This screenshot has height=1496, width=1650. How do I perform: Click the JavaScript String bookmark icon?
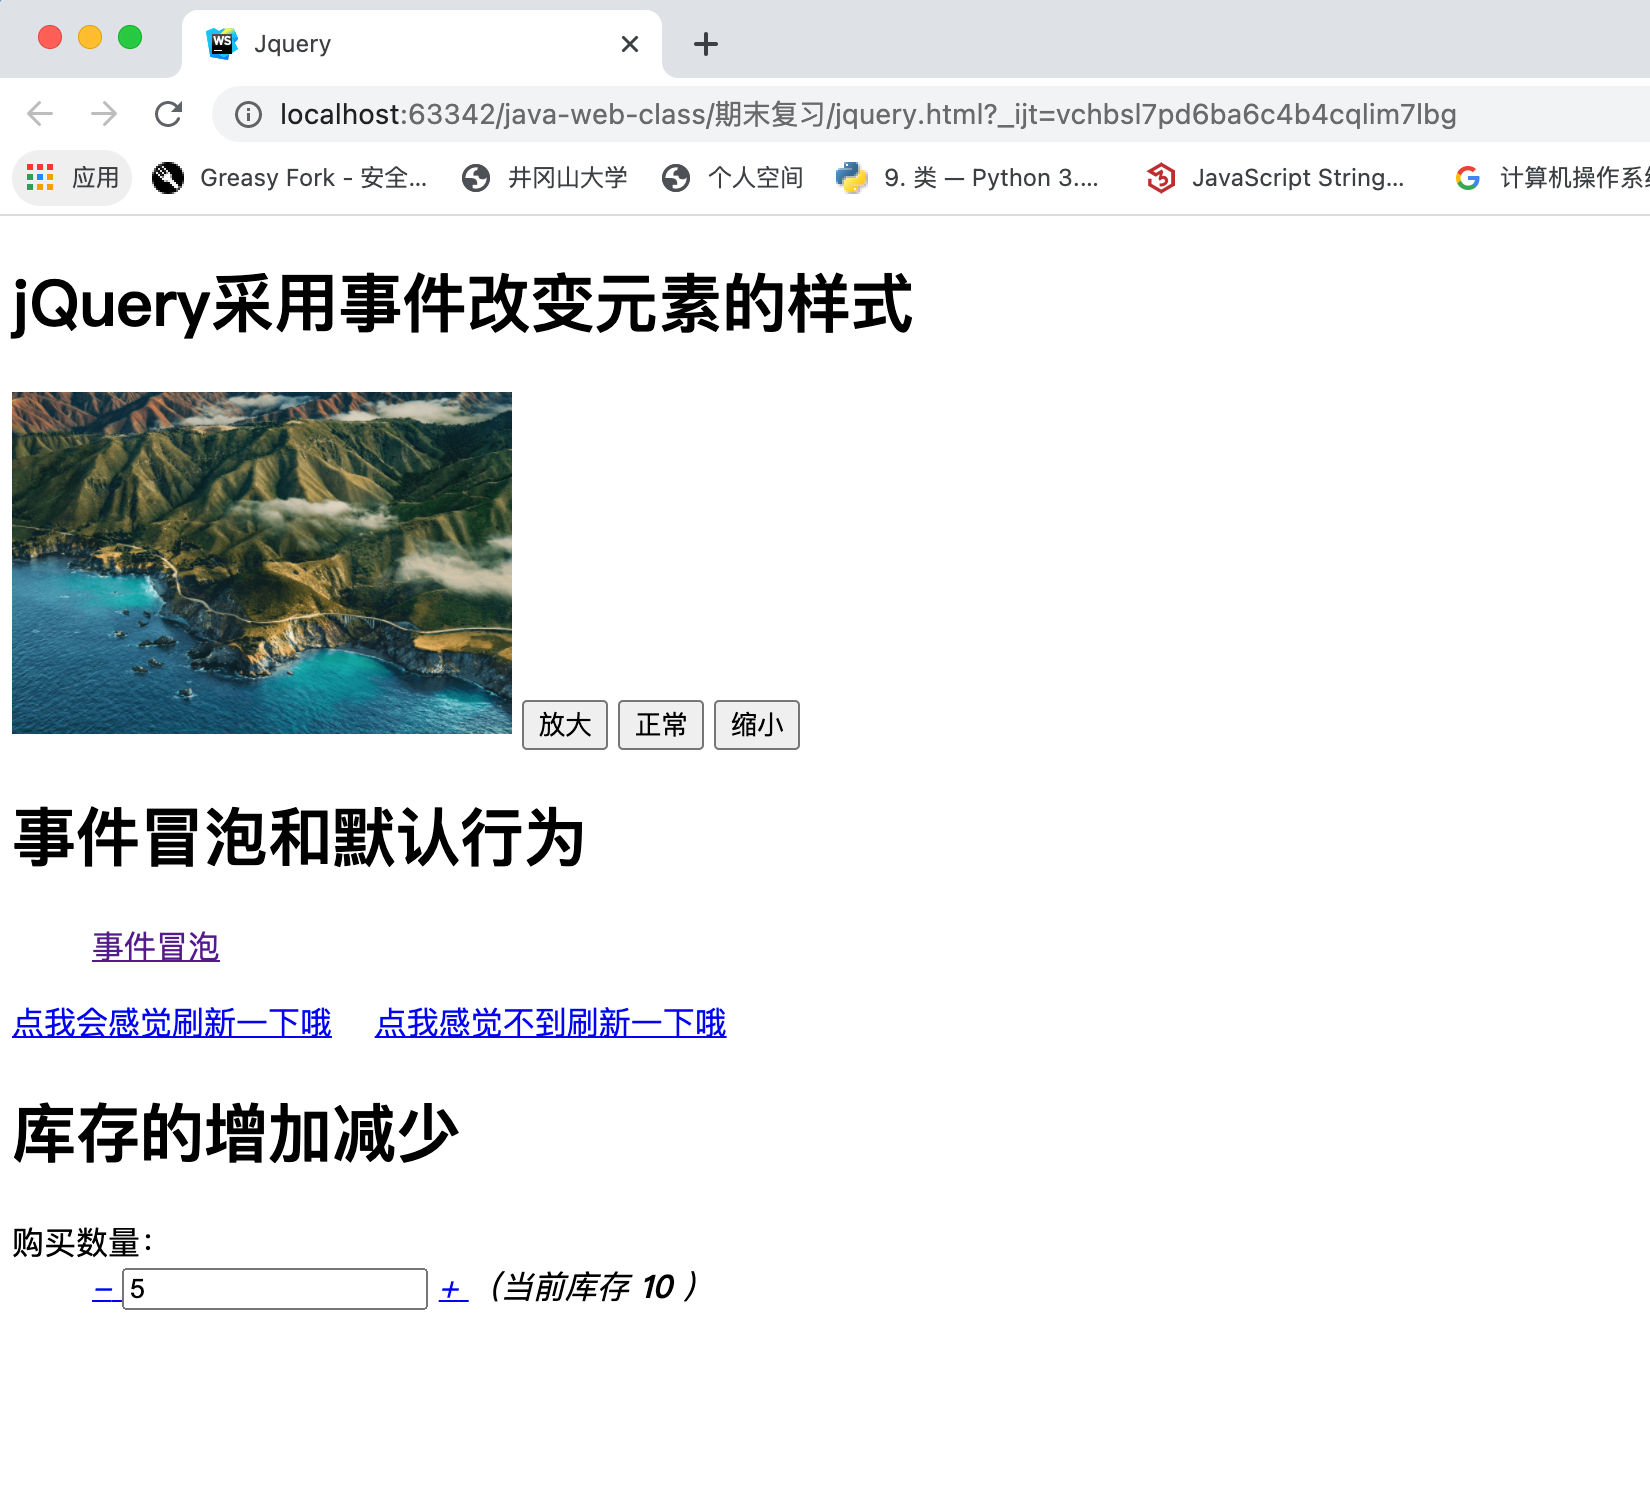(x=1161, y=177)
